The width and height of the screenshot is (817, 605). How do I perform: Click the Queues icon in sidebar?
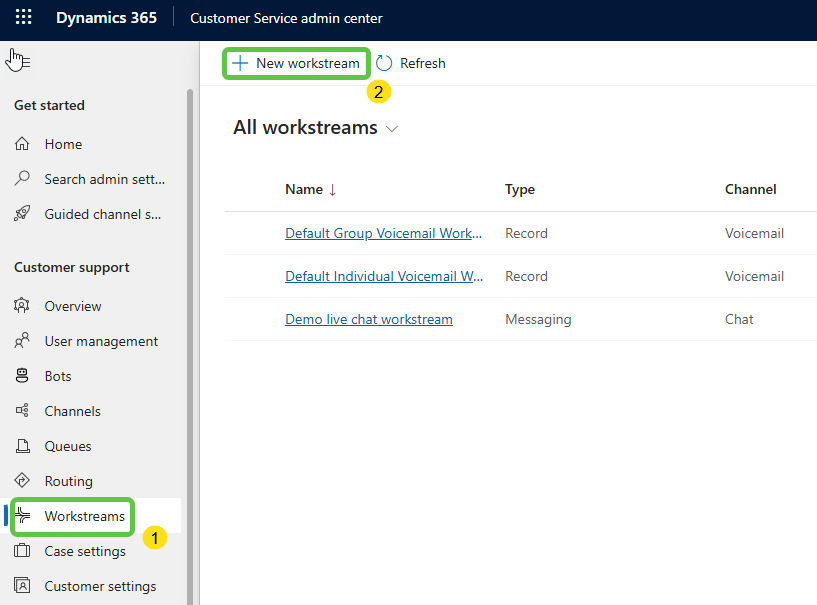tap(23, 446)
